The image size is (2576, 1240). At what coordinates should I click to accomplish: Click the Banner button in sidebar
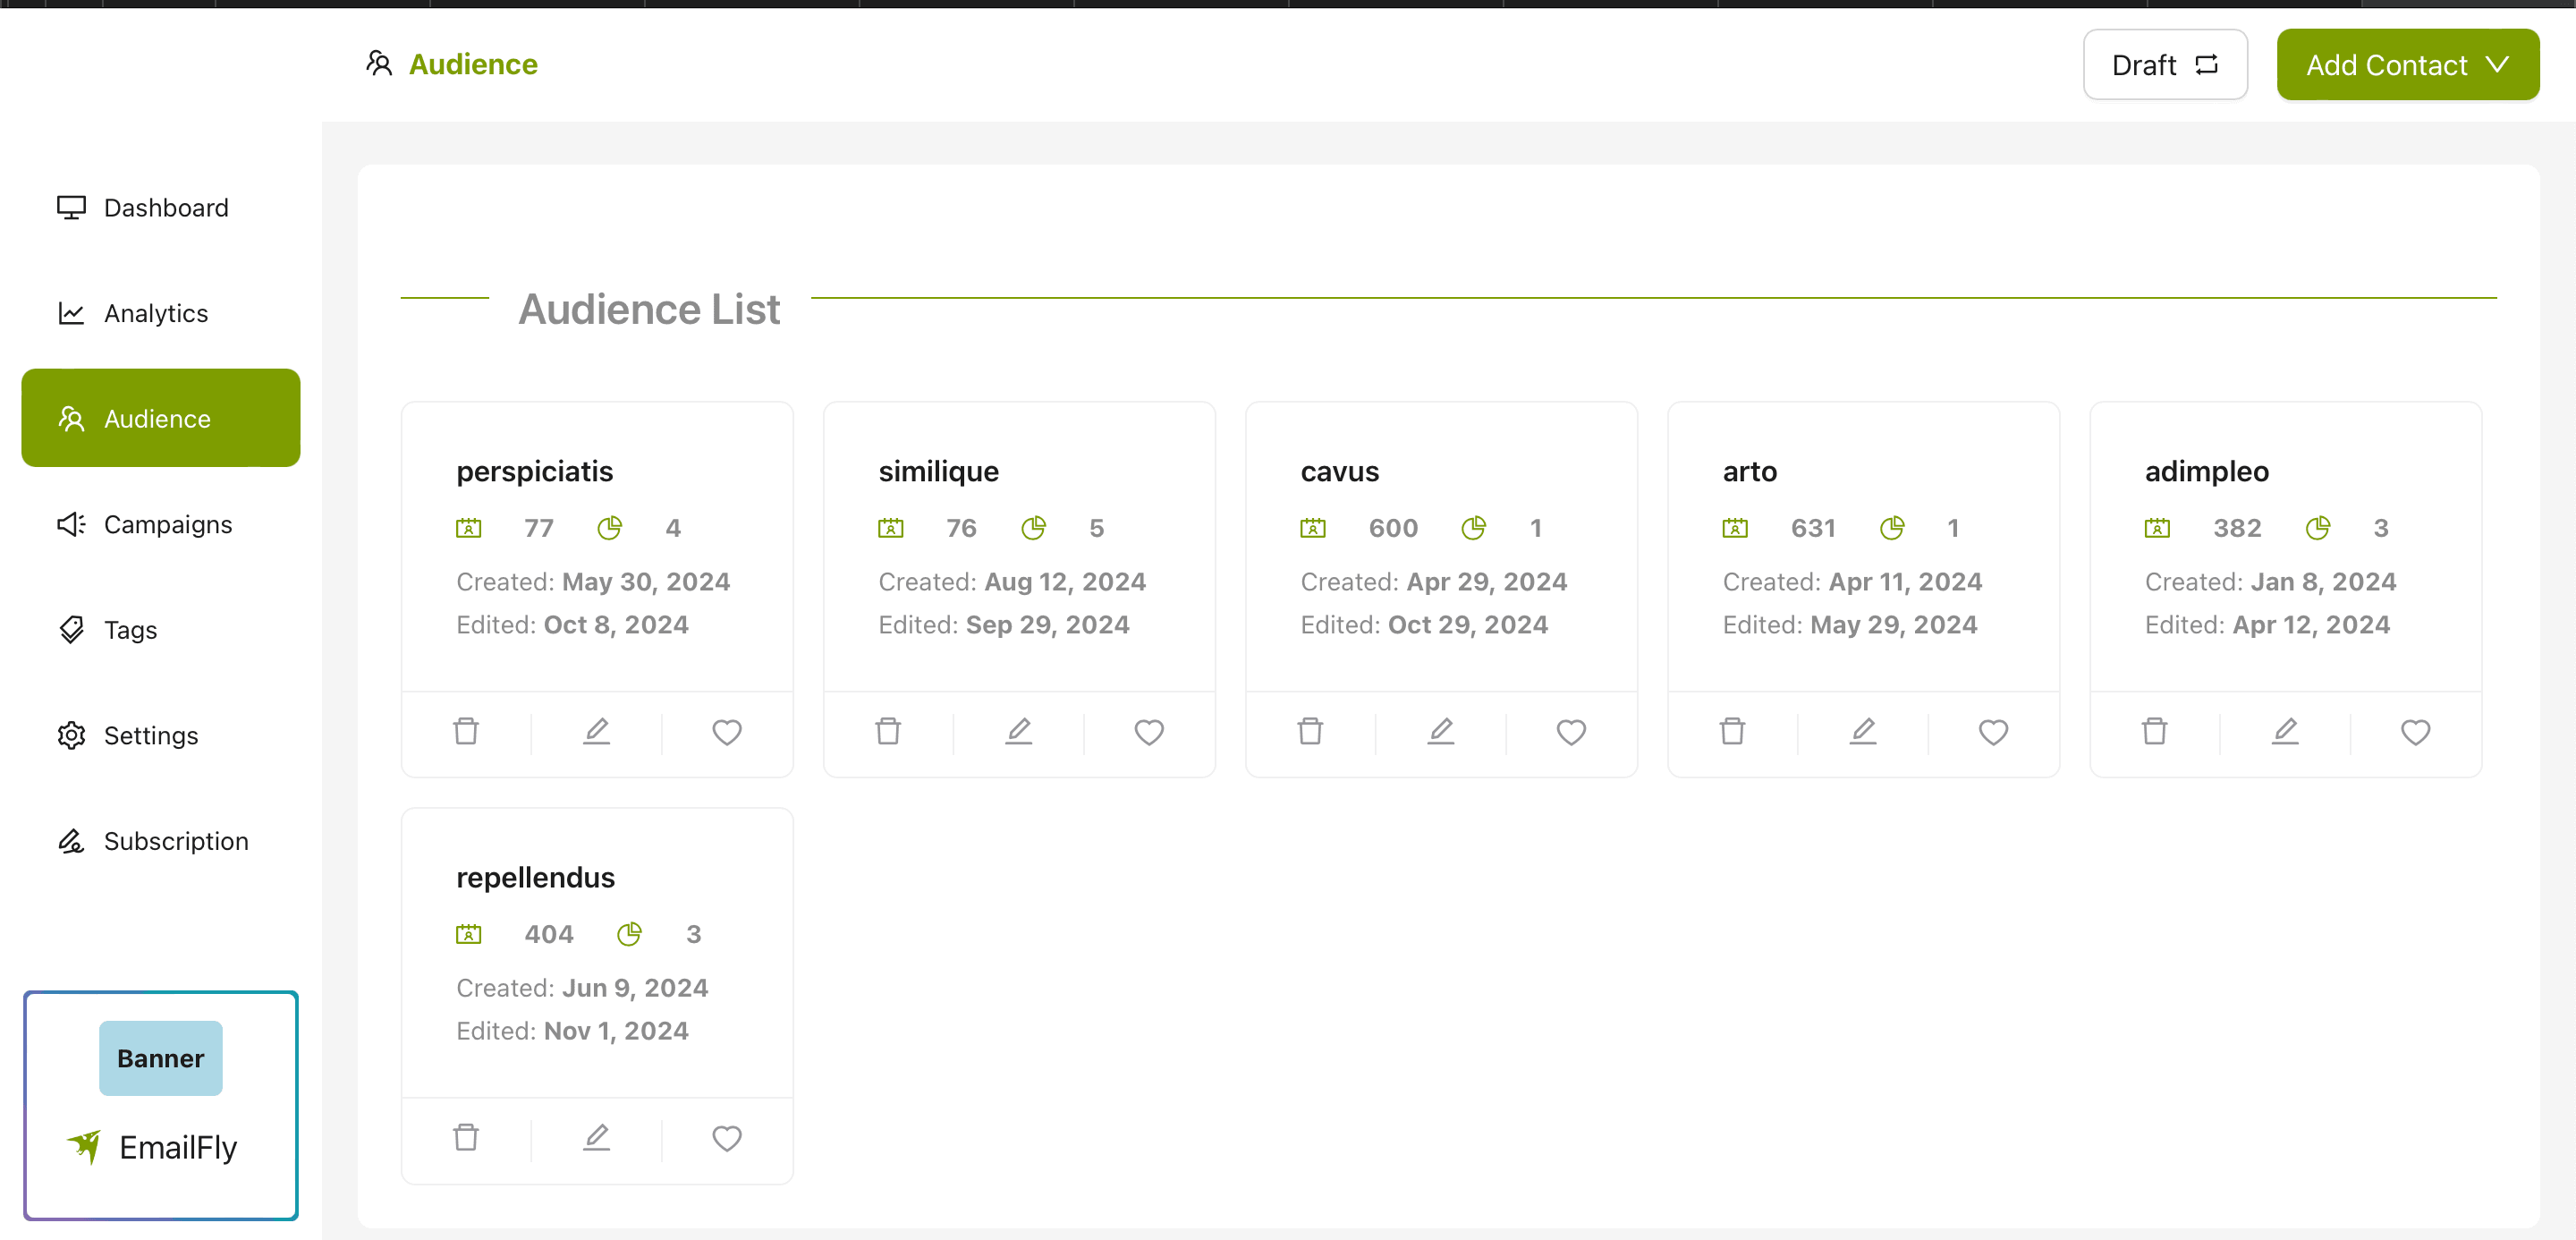pyautogui.click(x=160, y=1057)
